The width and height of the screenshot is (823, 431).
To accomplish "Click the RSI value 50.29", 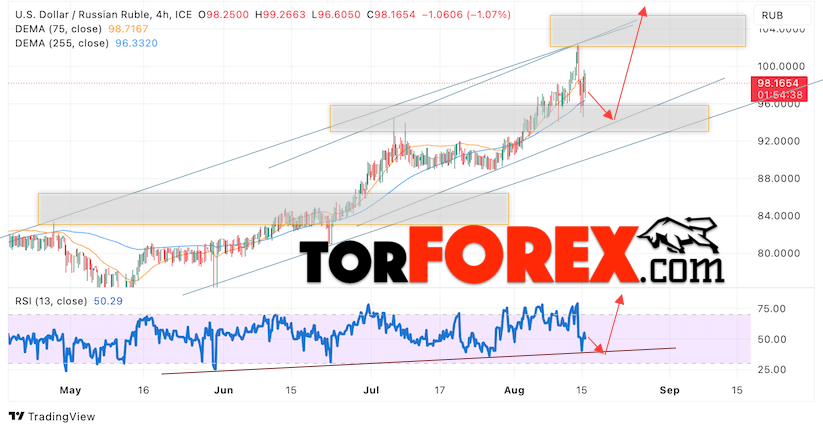I will [108, 301].
